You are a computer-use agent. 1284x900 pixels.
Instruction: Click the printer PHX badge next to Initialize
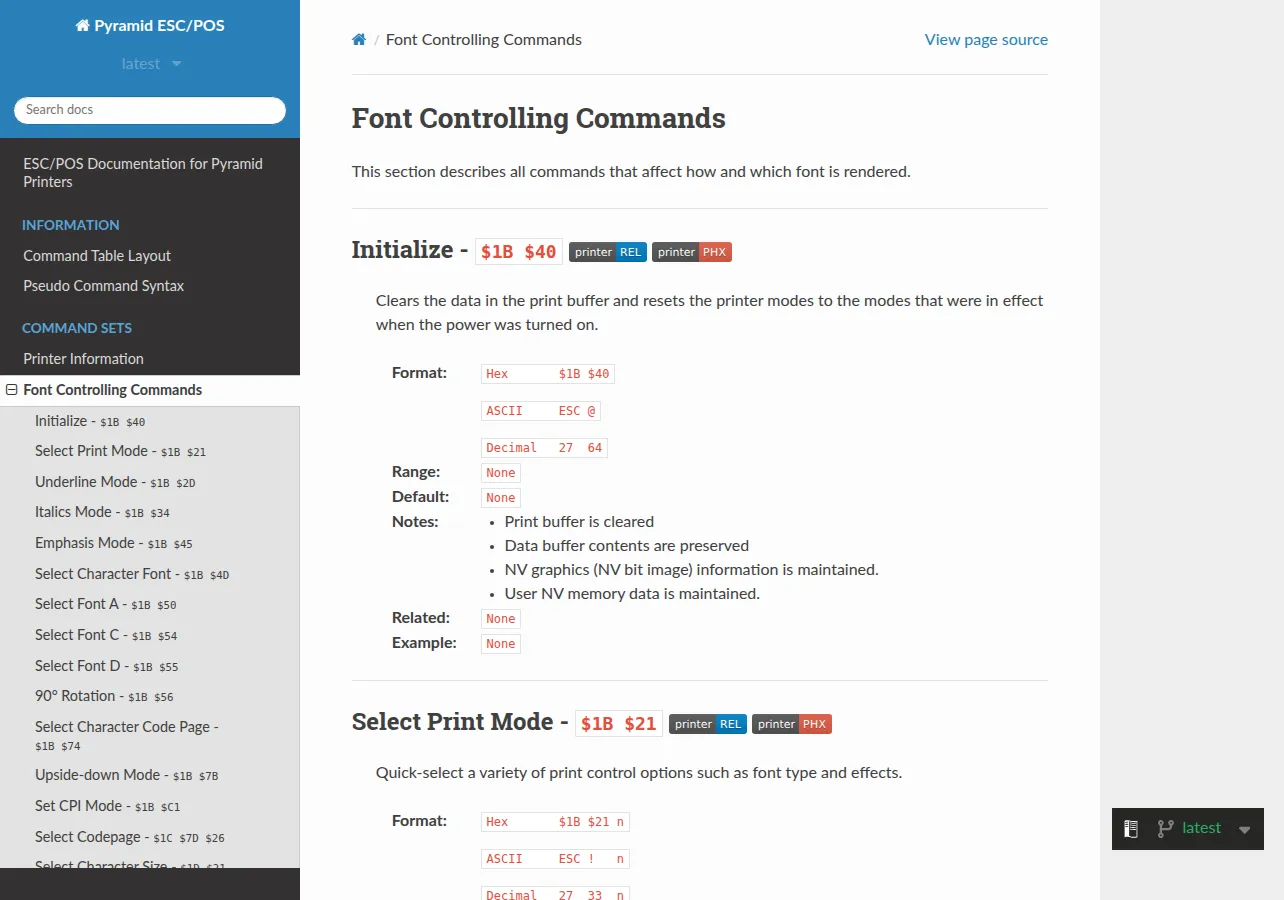tap(692, 252)
